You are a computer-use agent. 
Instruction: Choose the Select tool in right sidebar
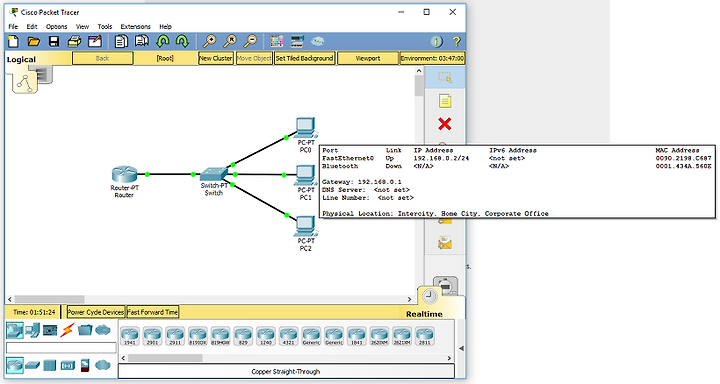[444, 78]
